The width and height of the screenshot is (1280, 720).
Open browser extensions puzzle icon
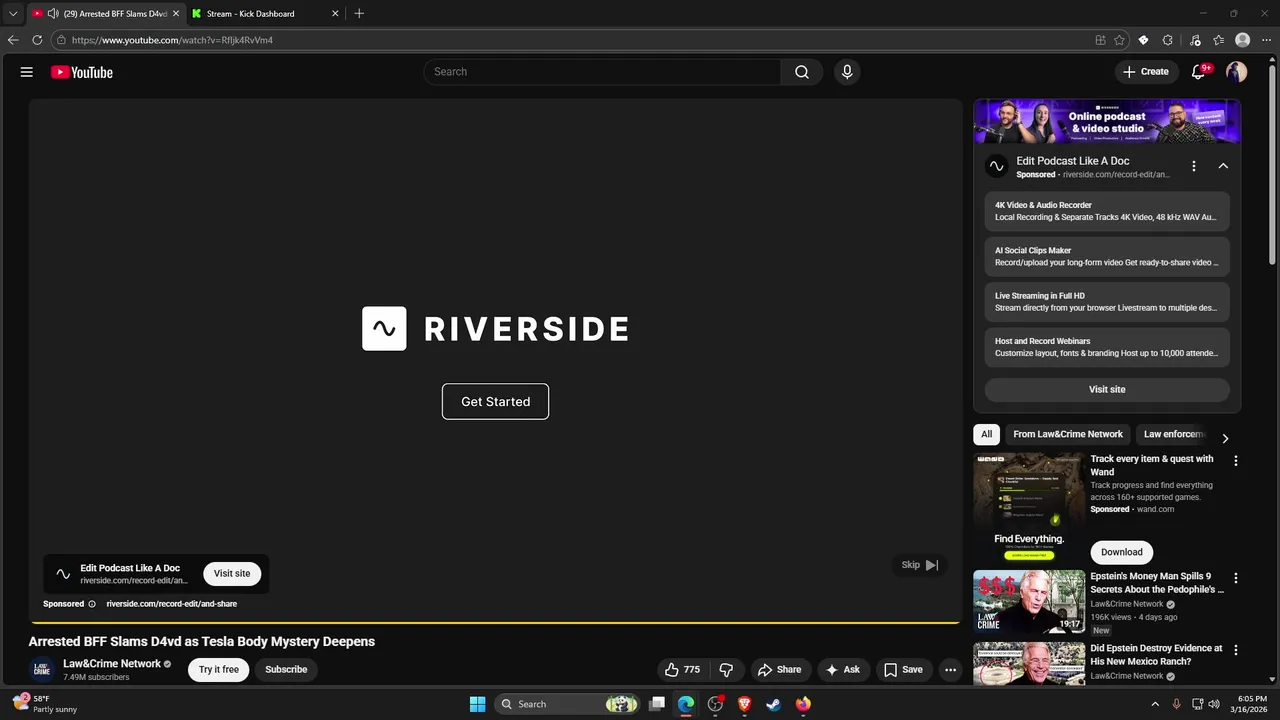(1168, 40)
